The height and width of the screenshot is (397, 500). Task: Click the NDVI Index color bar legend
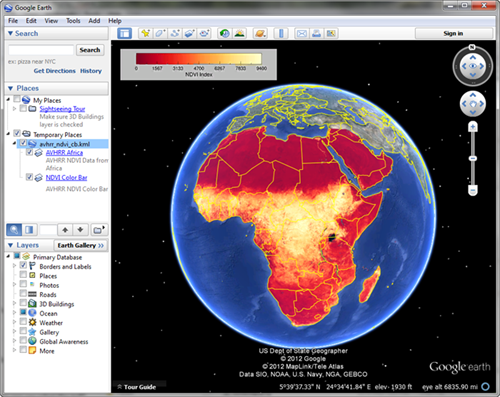[x=199, y=65]
